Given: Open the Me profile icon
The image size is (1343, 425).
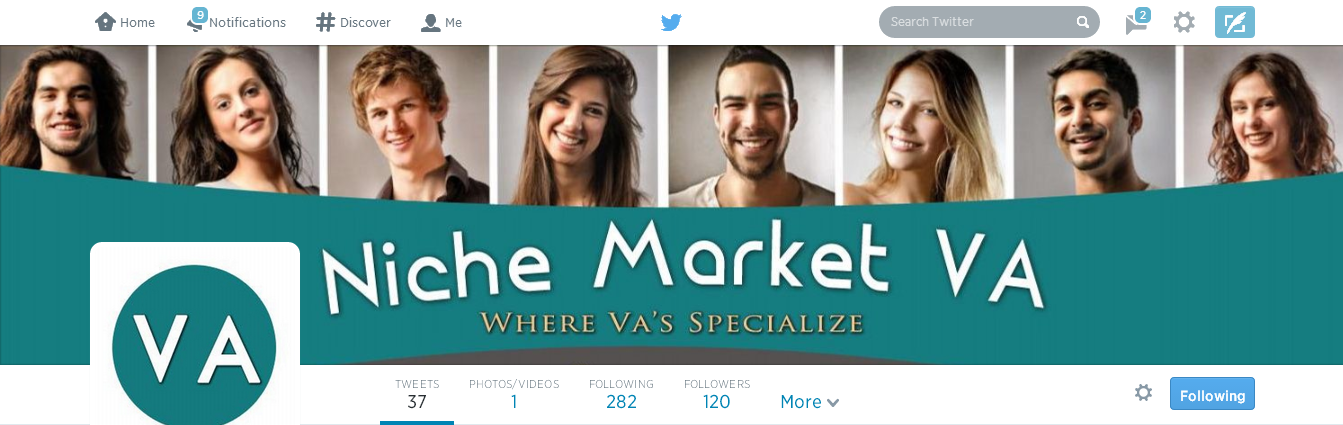Looking at the screenshot, I should coord(431,22).
